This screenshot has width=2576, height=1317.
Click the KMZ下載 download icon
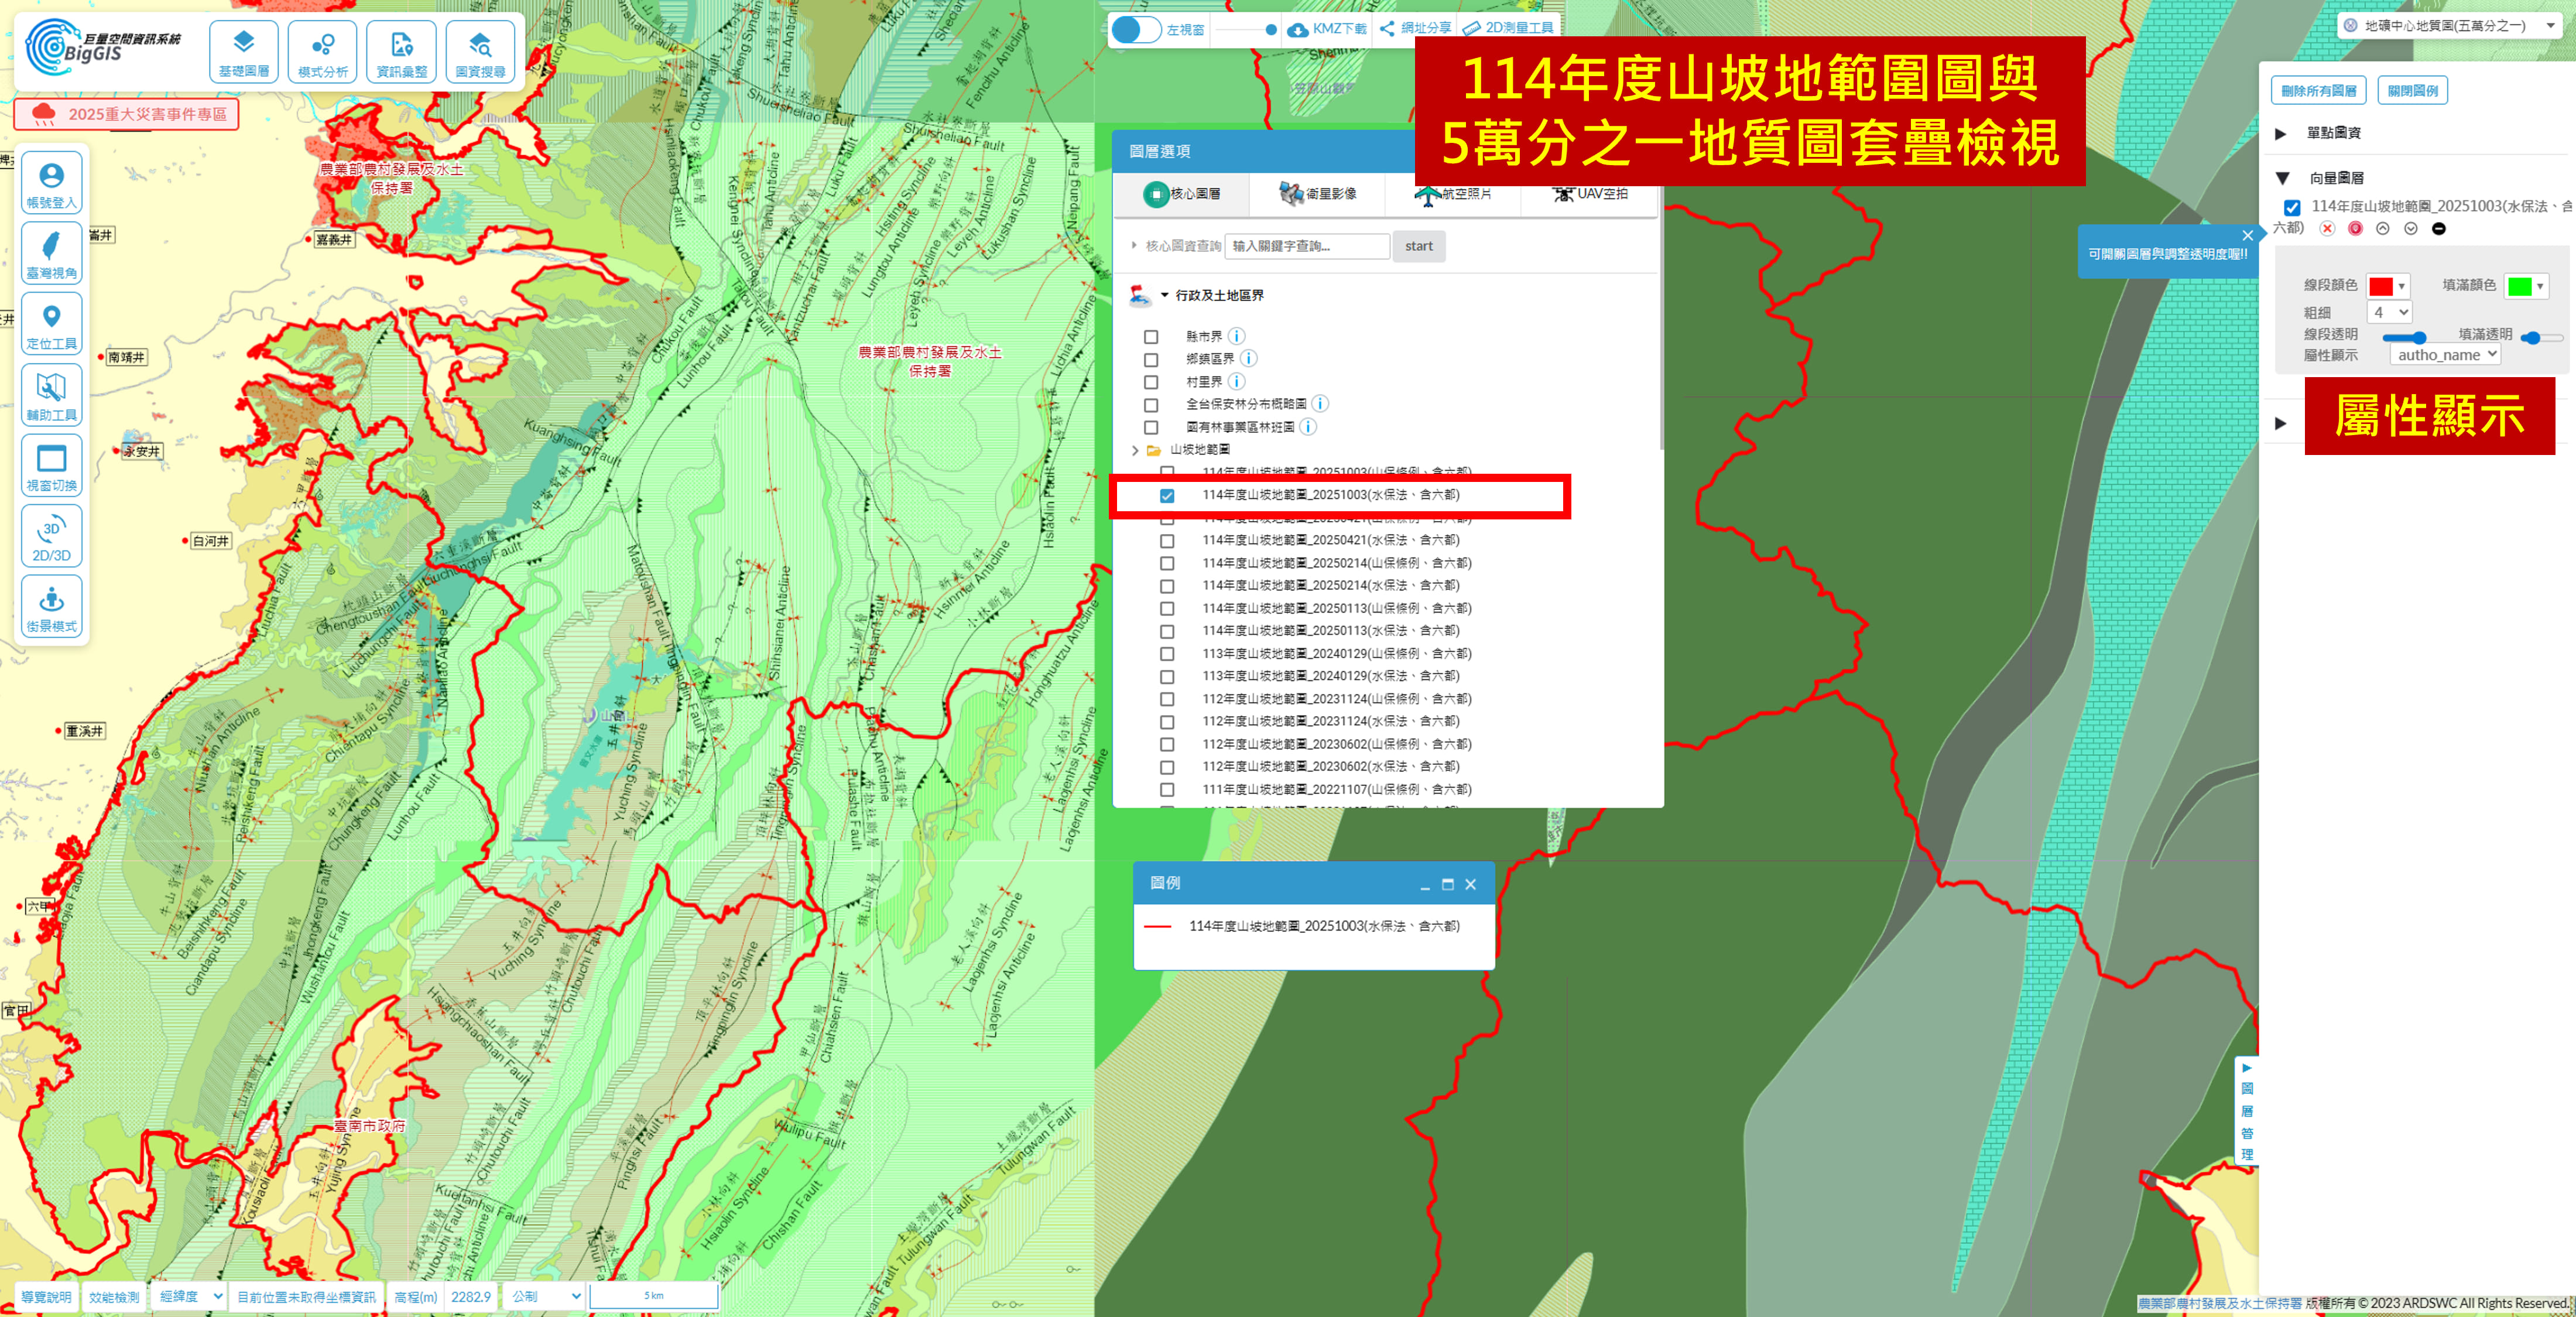[1297, 29]
